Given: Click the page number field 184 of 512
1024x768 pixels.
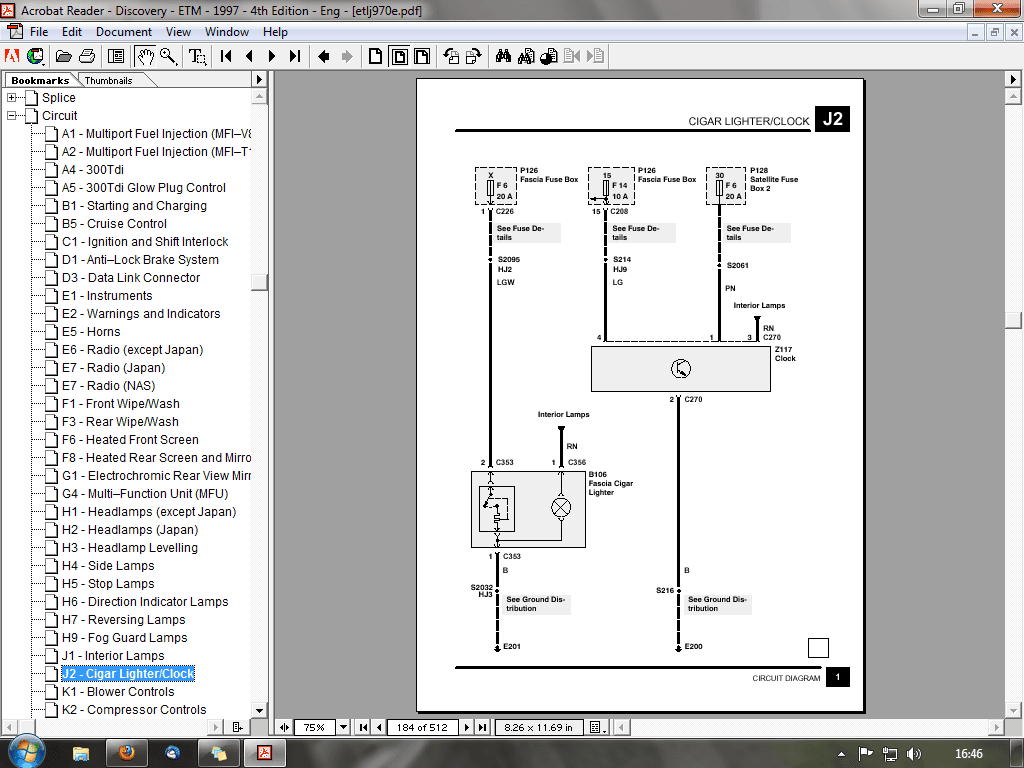Looking at the screenshot, I should pos(423,727).
